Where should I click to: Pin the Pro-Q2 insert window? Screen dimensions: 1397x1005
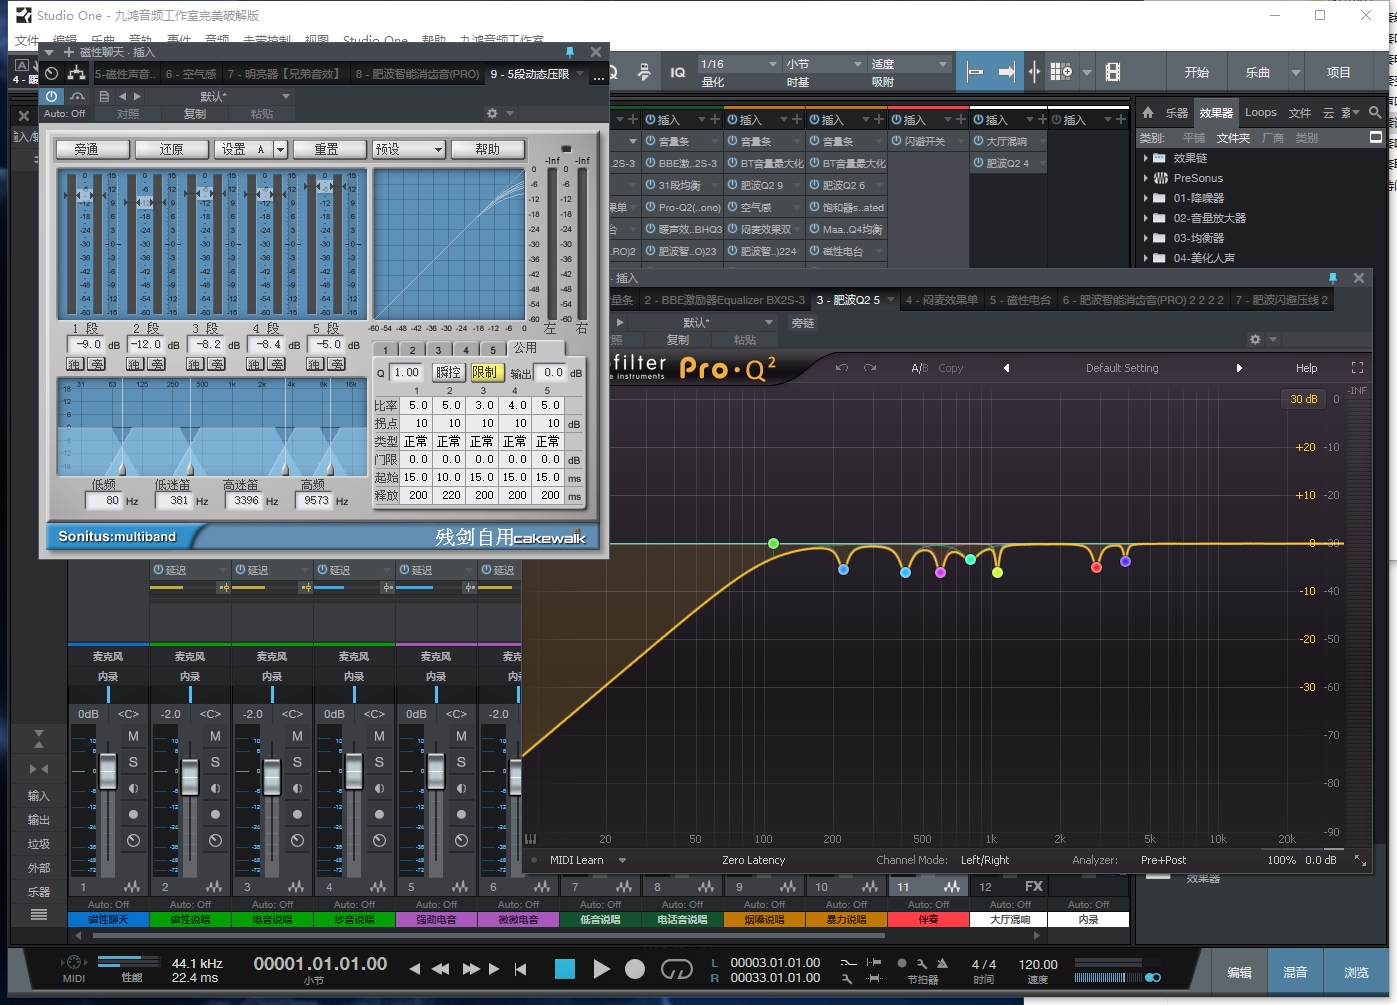coord(1332,278)
